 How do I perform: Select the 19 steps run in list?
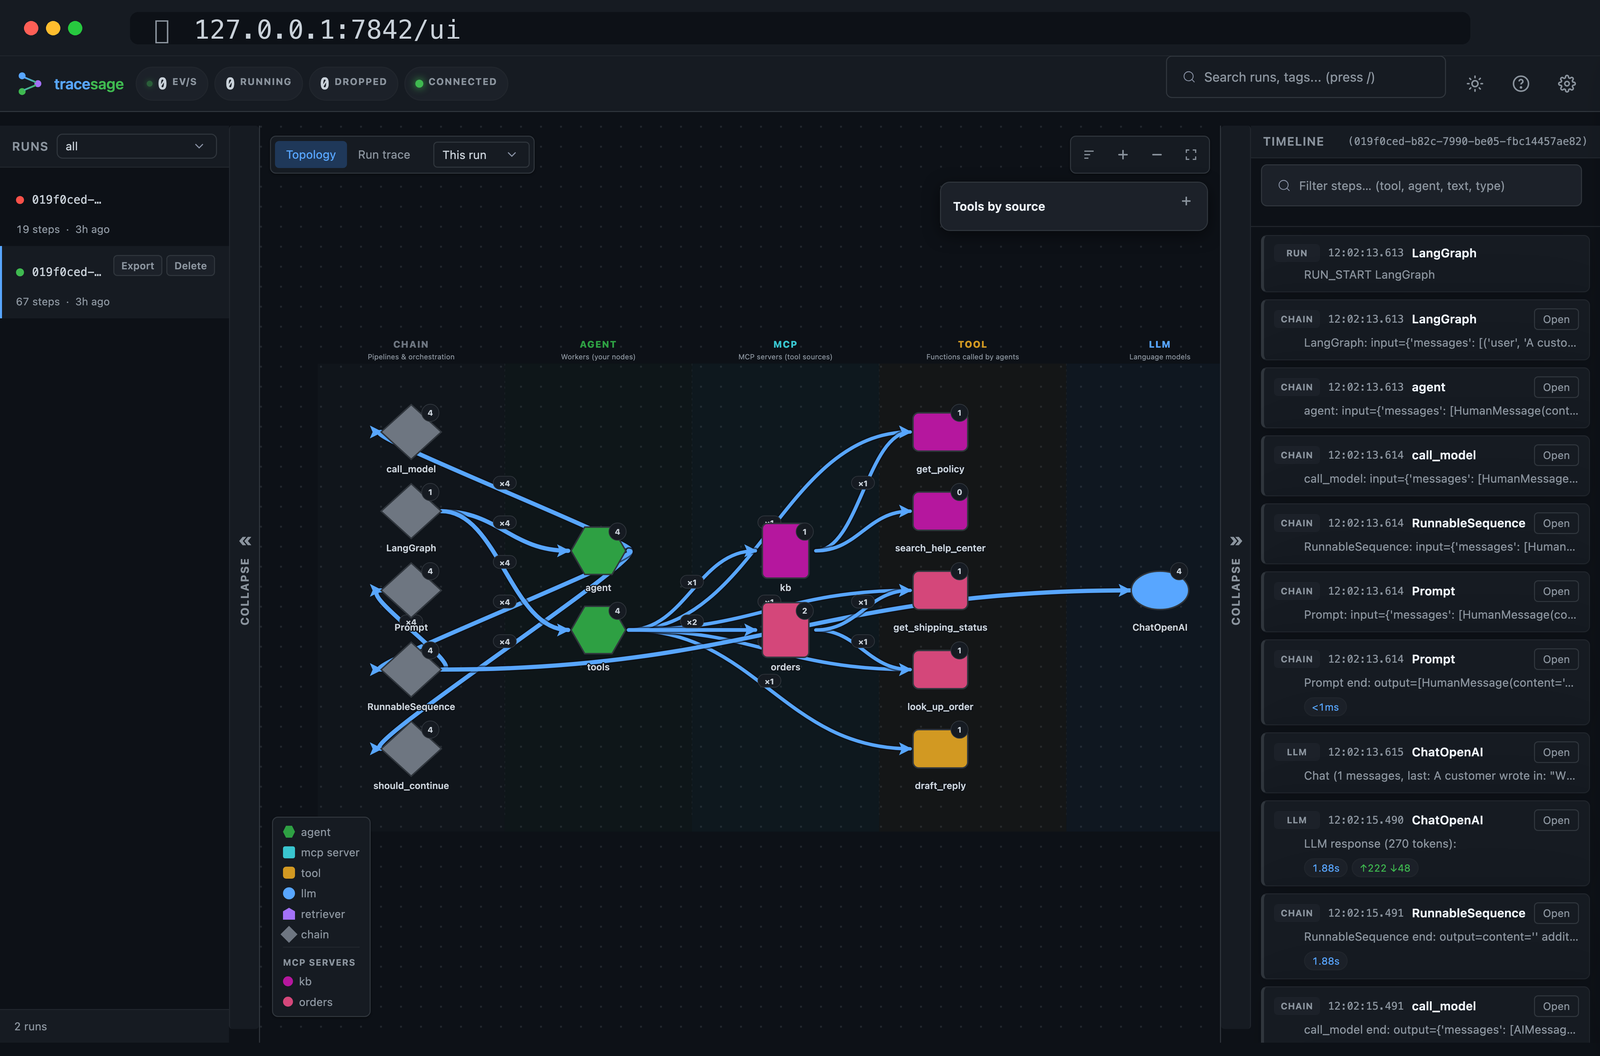click(x=114, y=211)
